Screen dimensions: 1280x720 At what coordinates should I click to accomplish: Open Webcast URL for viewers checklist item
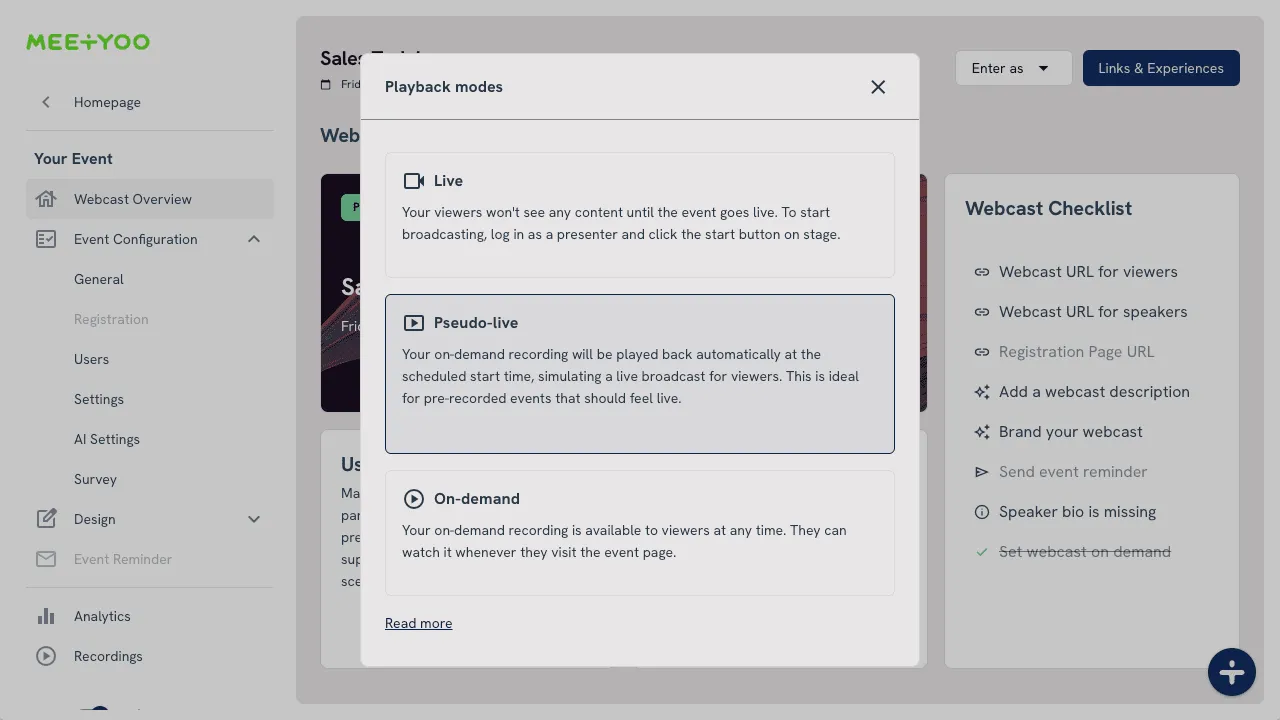(1087, 272)
